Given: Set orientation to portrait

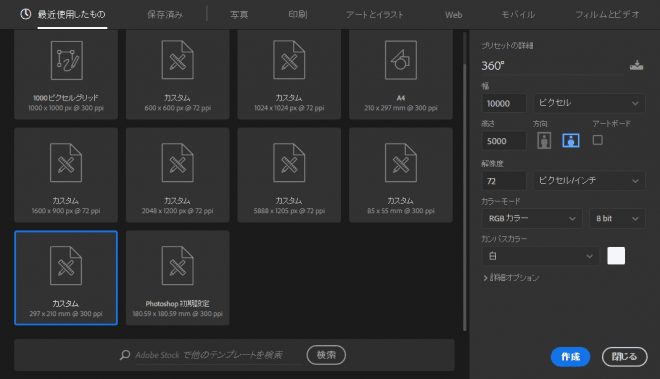Looking at the screenshot, I should point(544,140).
